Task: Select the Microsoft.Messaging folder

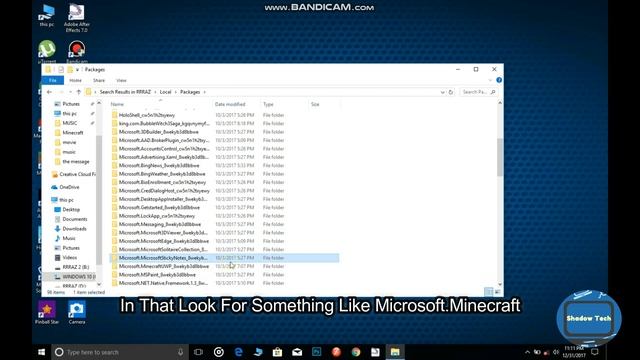Action: point(160,224)
